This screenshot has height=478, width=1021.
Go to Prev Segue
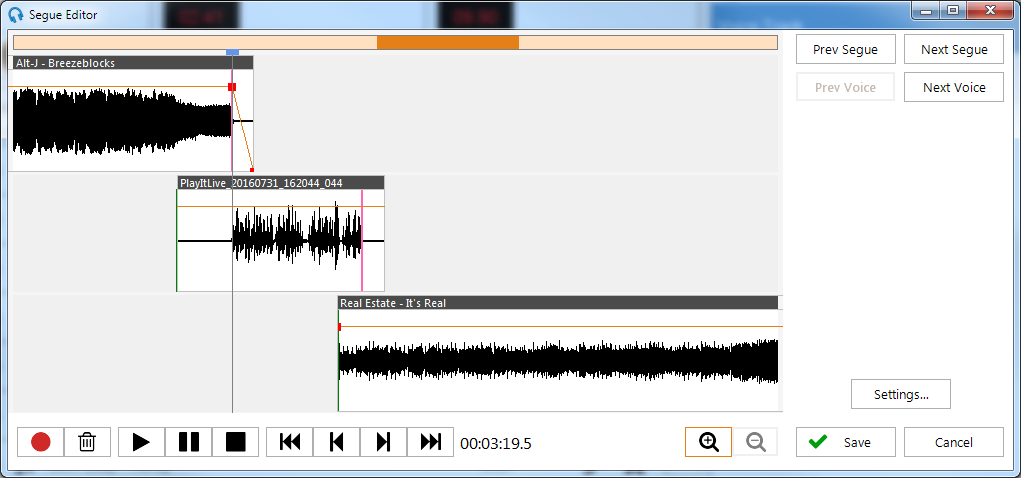(845, 49)
